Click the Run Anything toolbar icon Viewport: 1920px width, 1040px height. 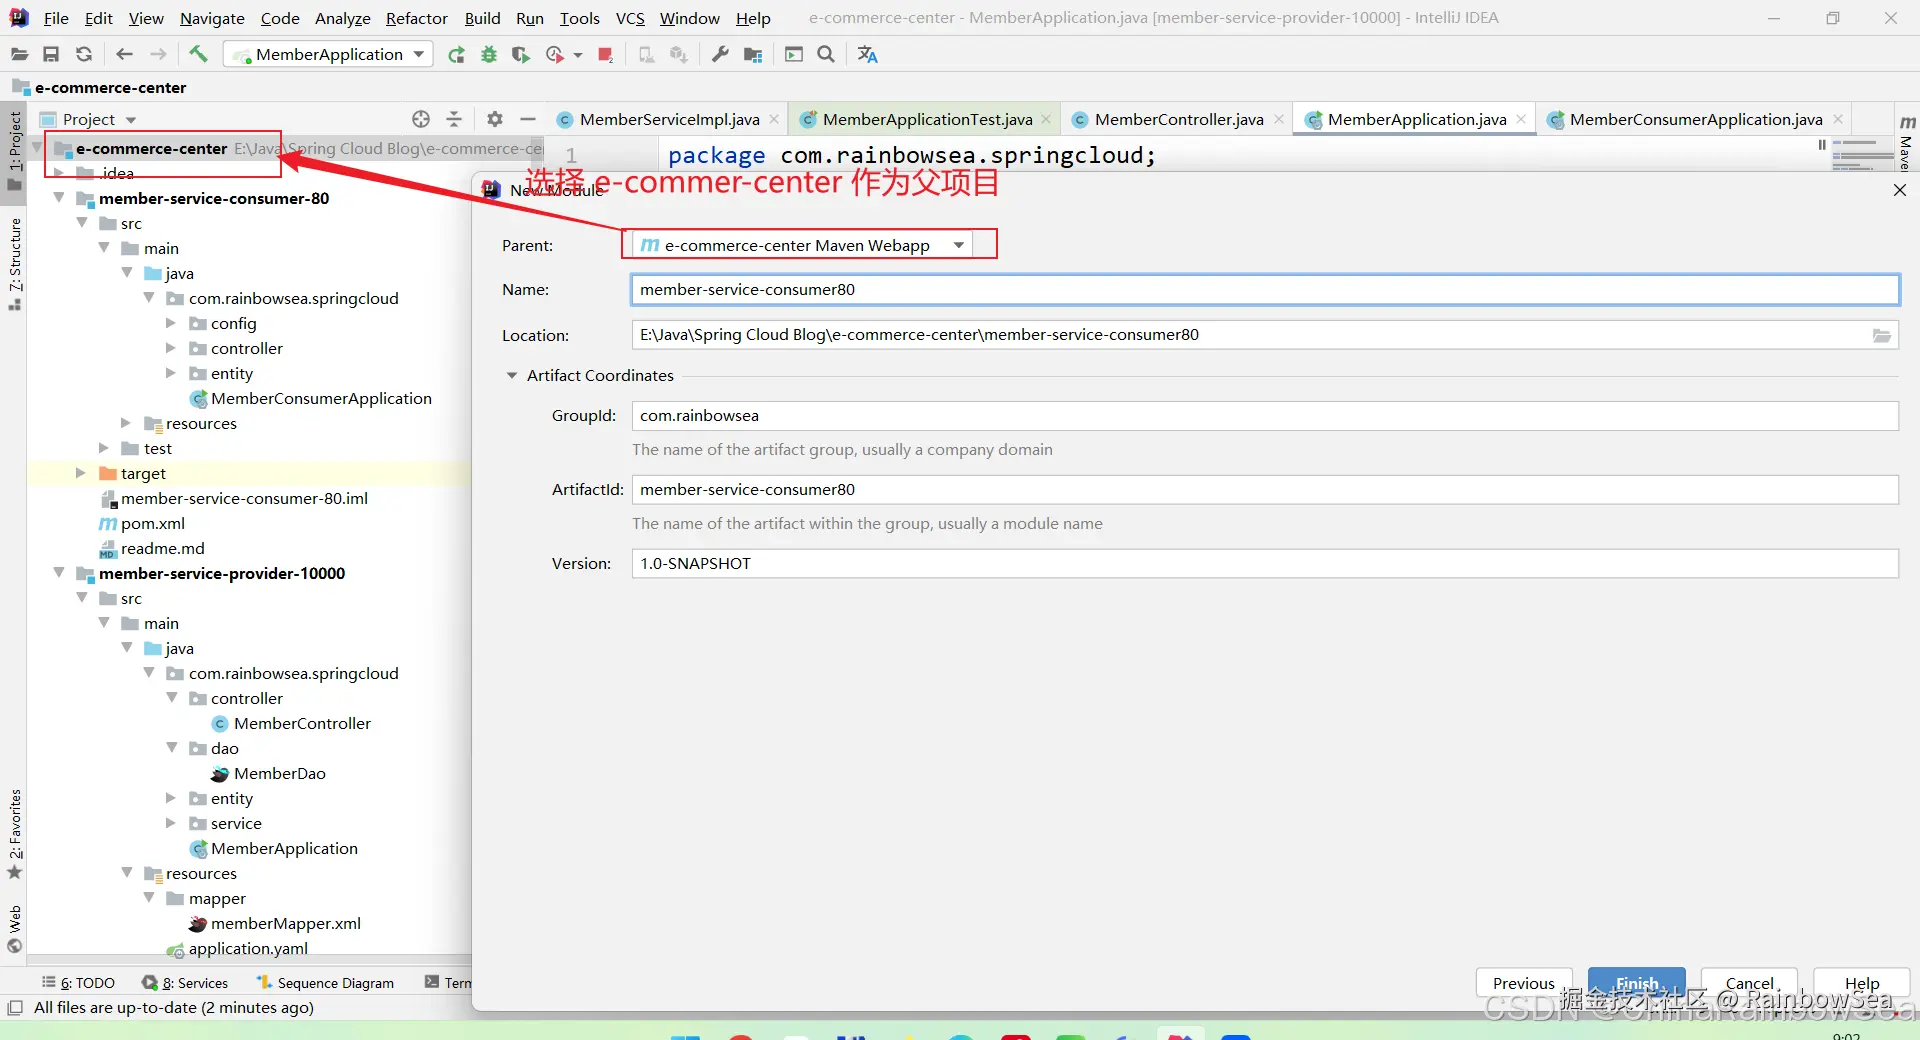click(794, 54)
